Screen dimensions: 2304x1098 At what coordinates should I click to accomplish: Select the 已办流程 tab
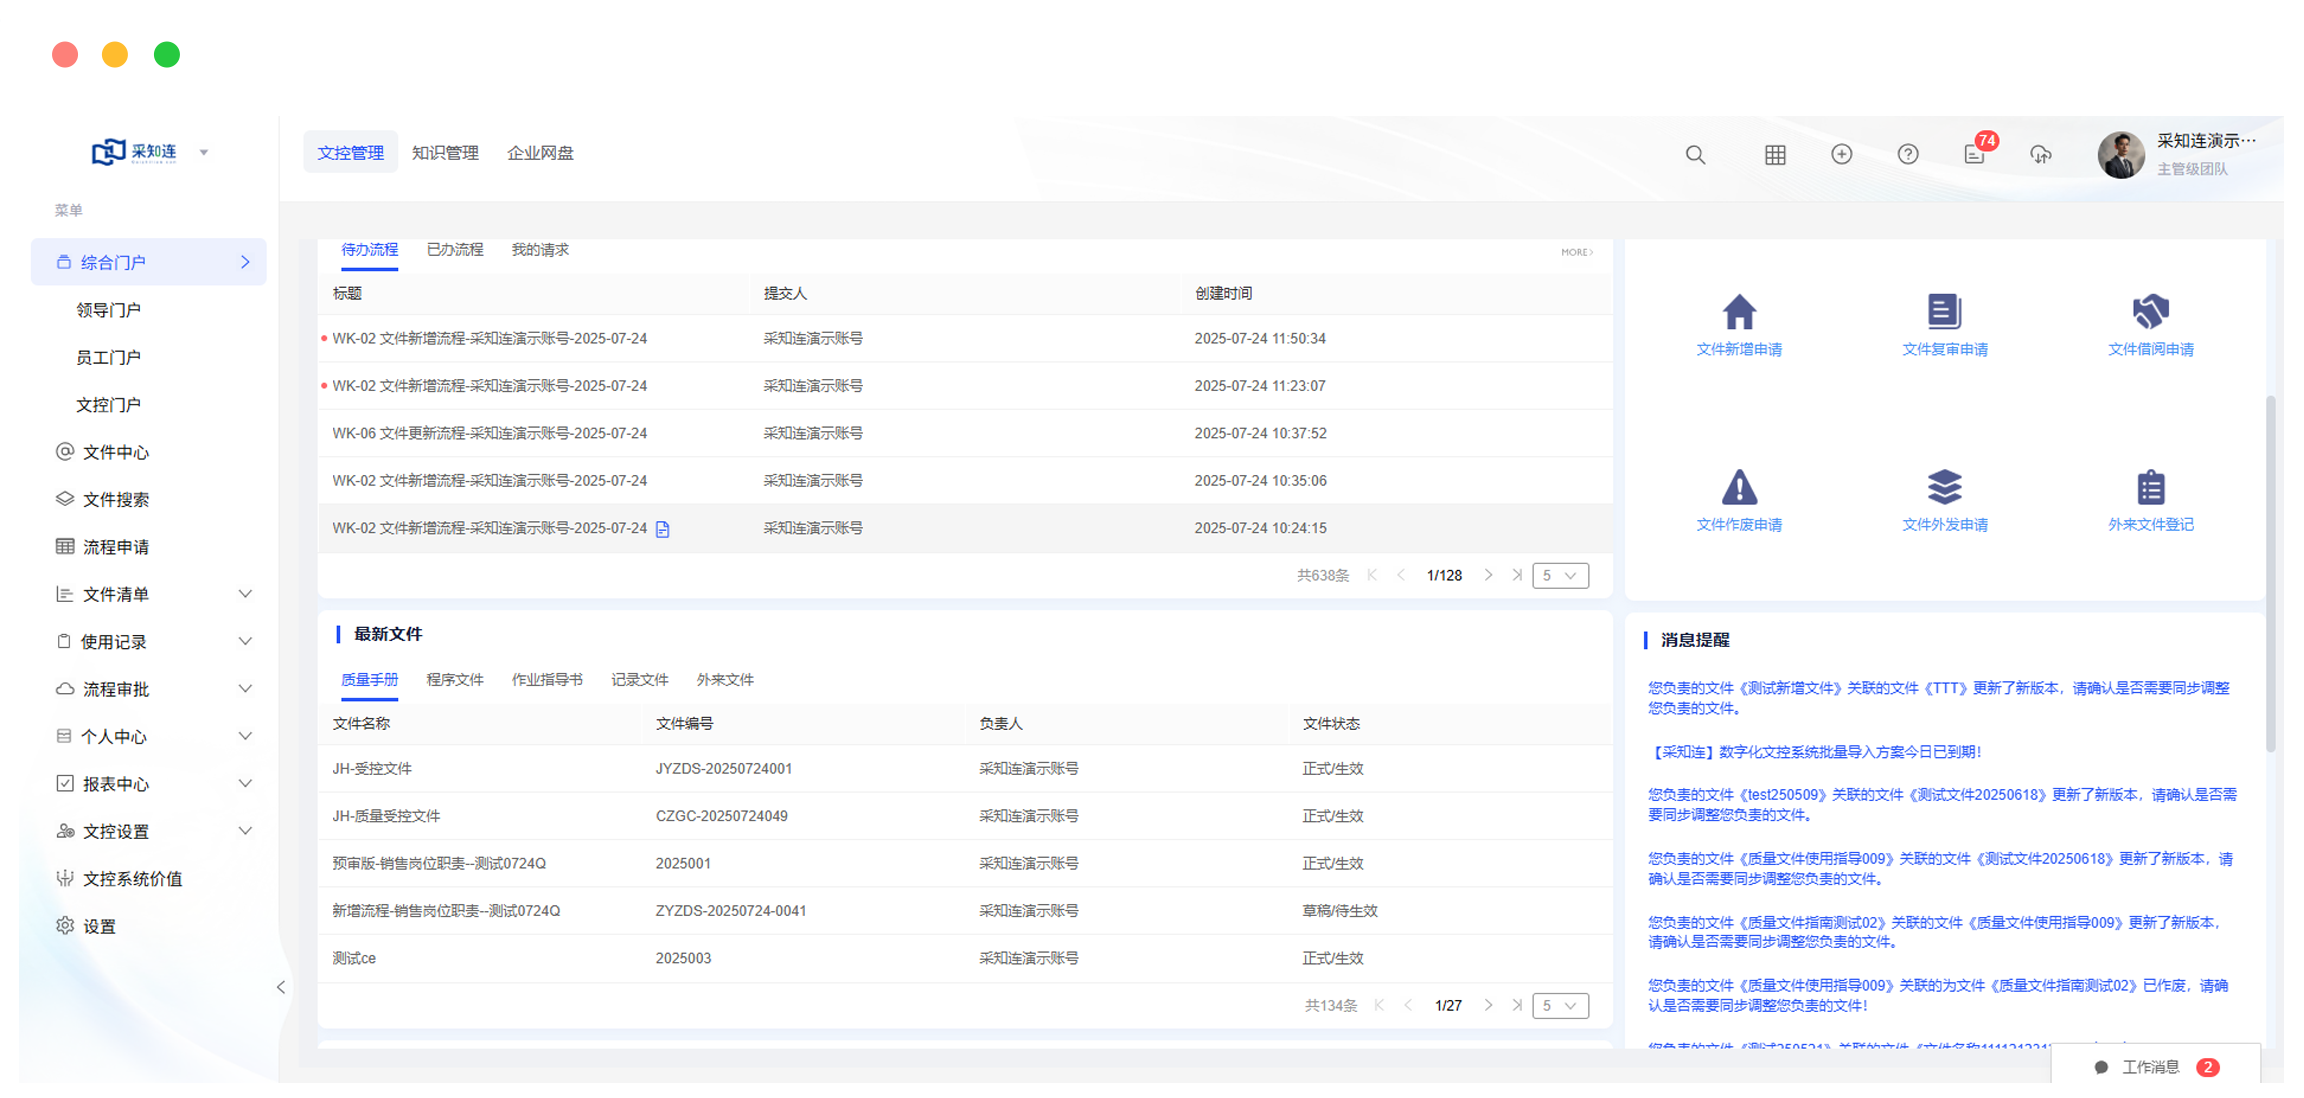[x=455, y=249]
